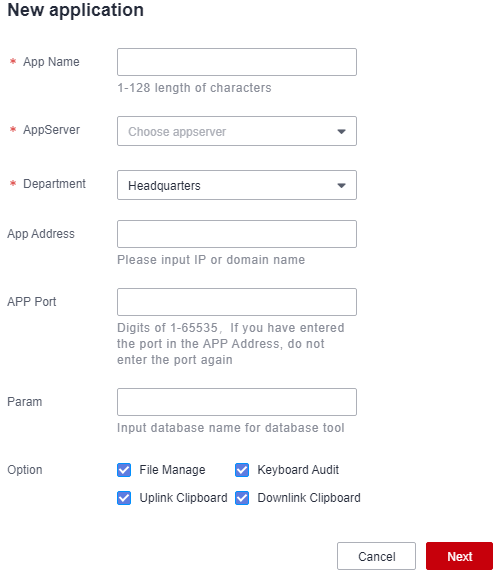
Task: Open the Choose appserver dropdown
Action: [x=237, y=131]
